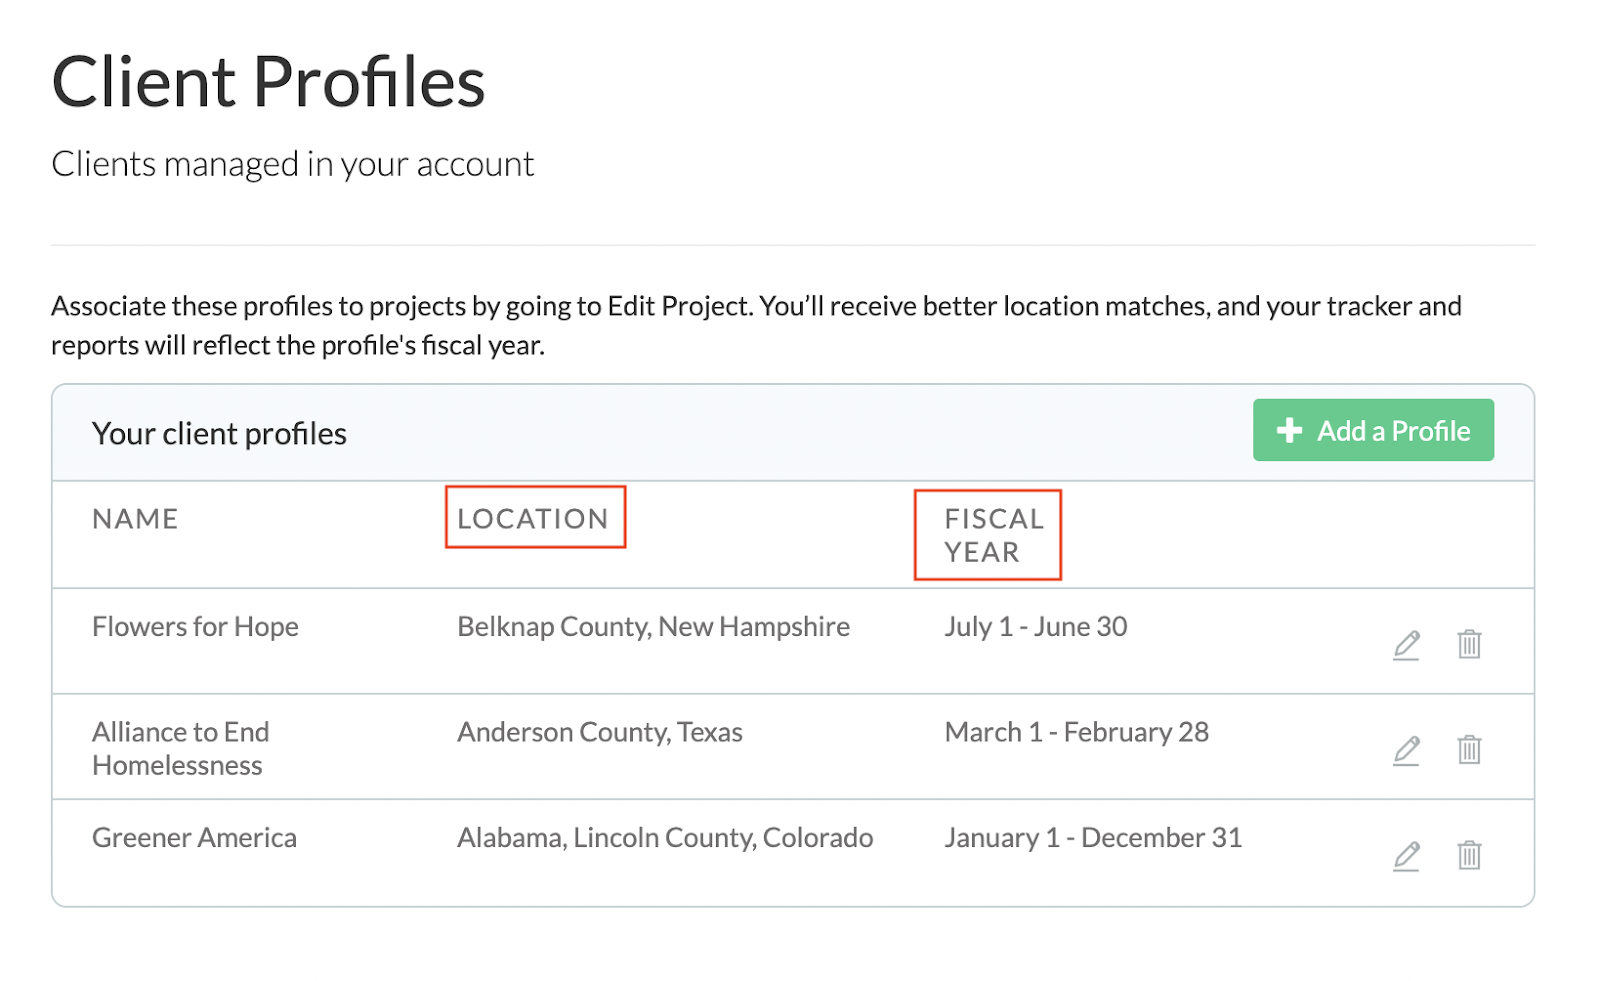This screenshot has height=981, width=1600.
Task: Delete the Flowers for Hope profile
Action: point(1469,644)
